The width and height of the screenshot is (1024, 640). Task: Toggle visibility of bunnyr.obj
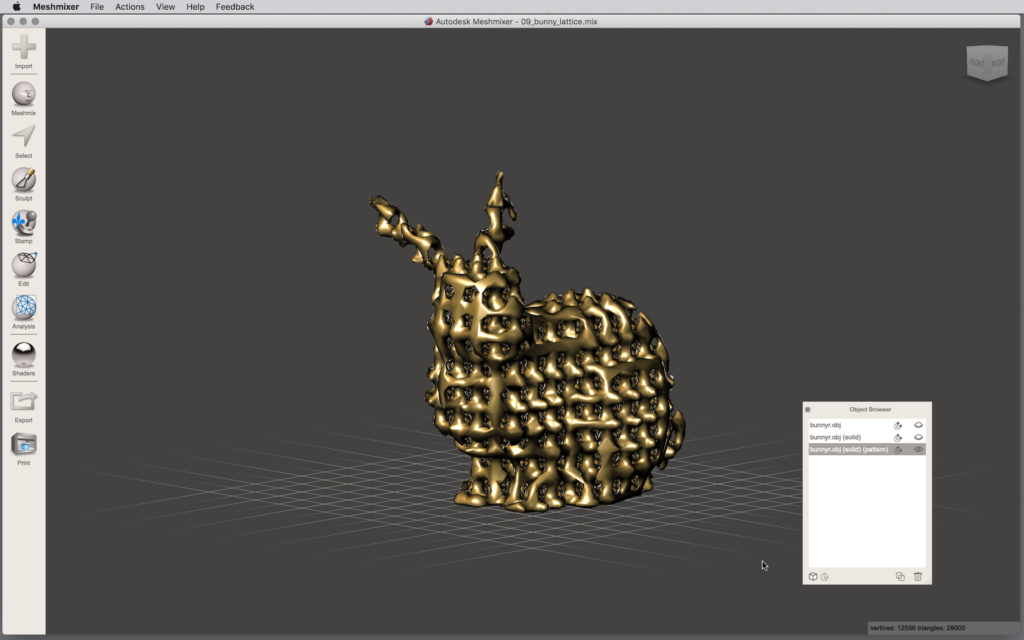(918, 425)
